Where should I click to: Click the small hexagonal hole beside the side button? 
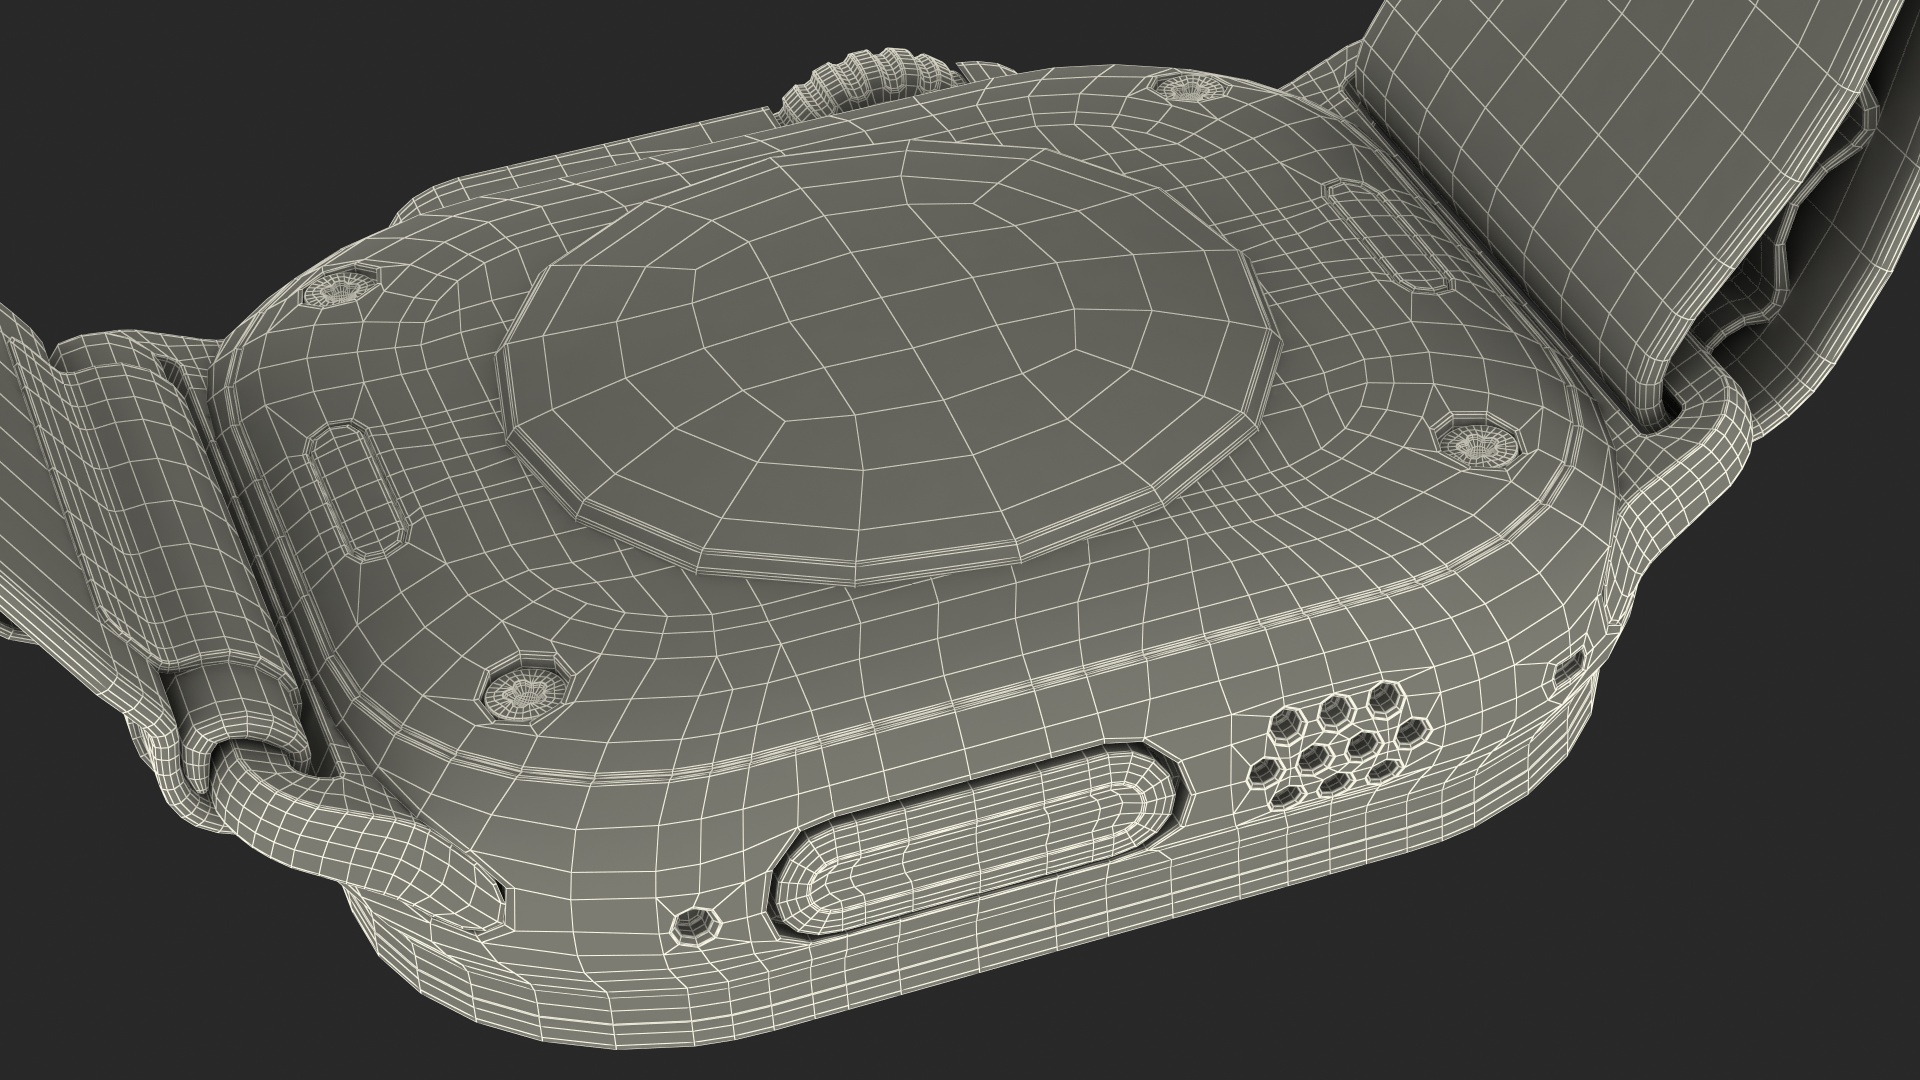tap(696, 926)
